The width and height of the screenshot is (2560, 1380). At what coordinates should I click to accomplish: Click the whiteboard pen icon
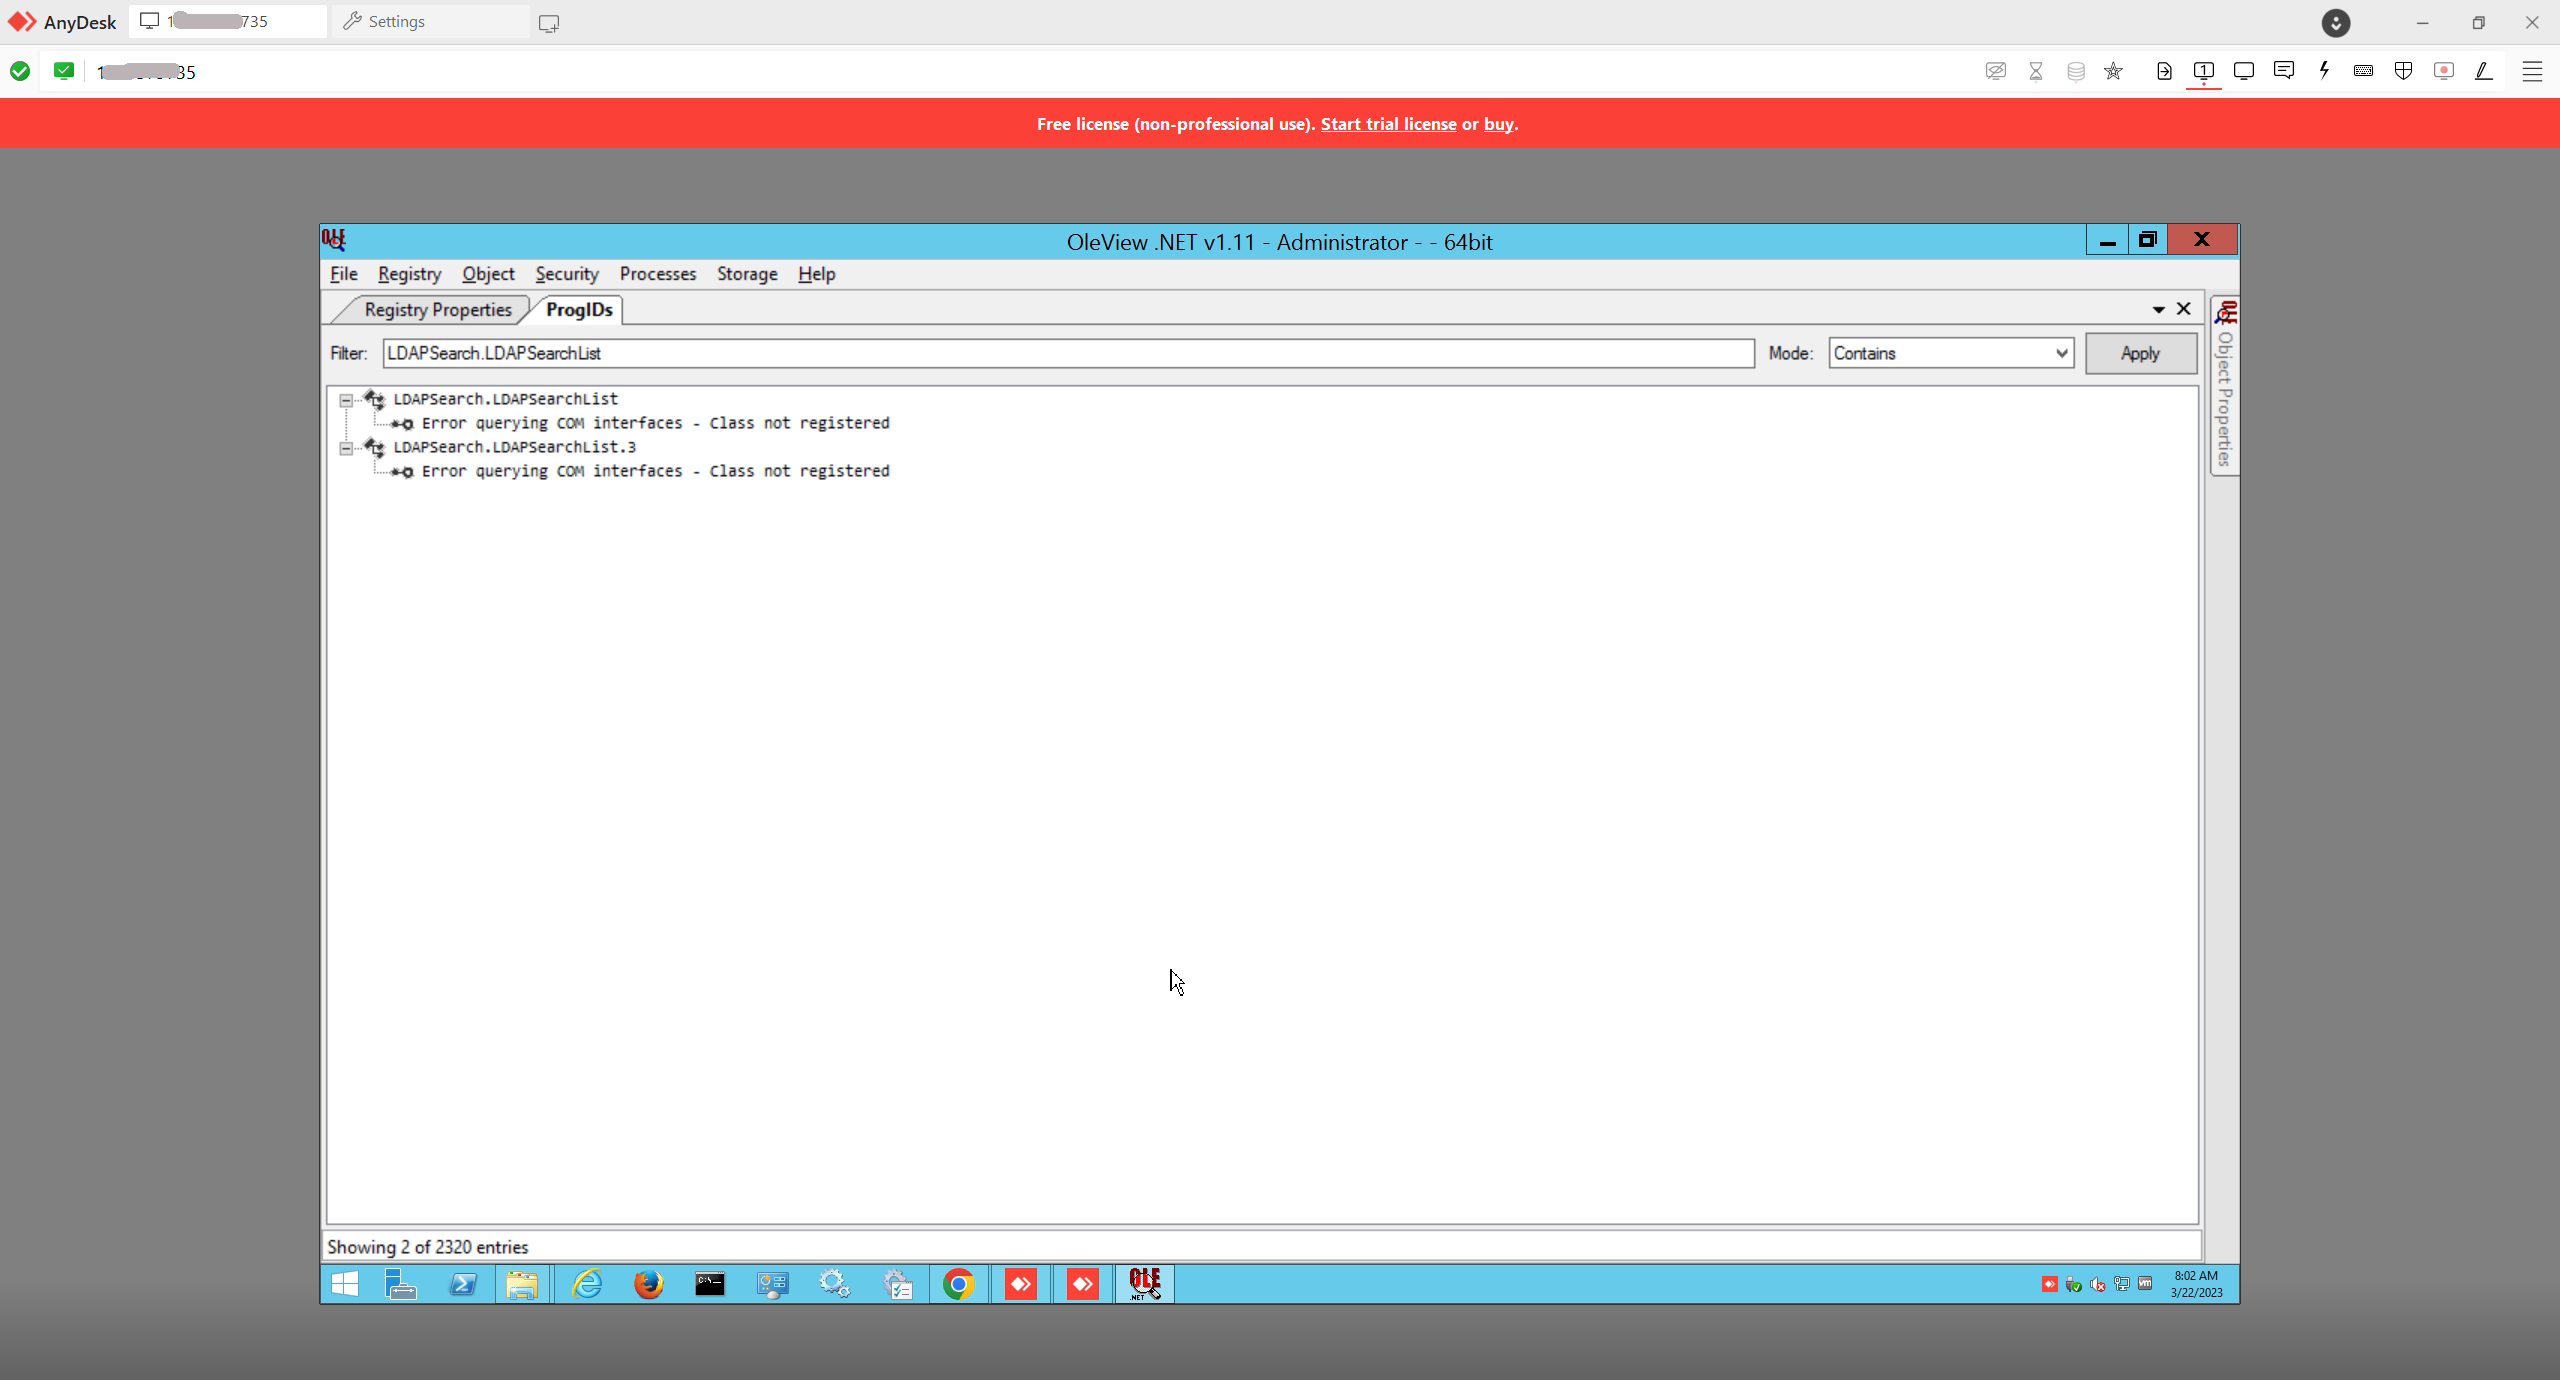click(x=2483, y=71)
